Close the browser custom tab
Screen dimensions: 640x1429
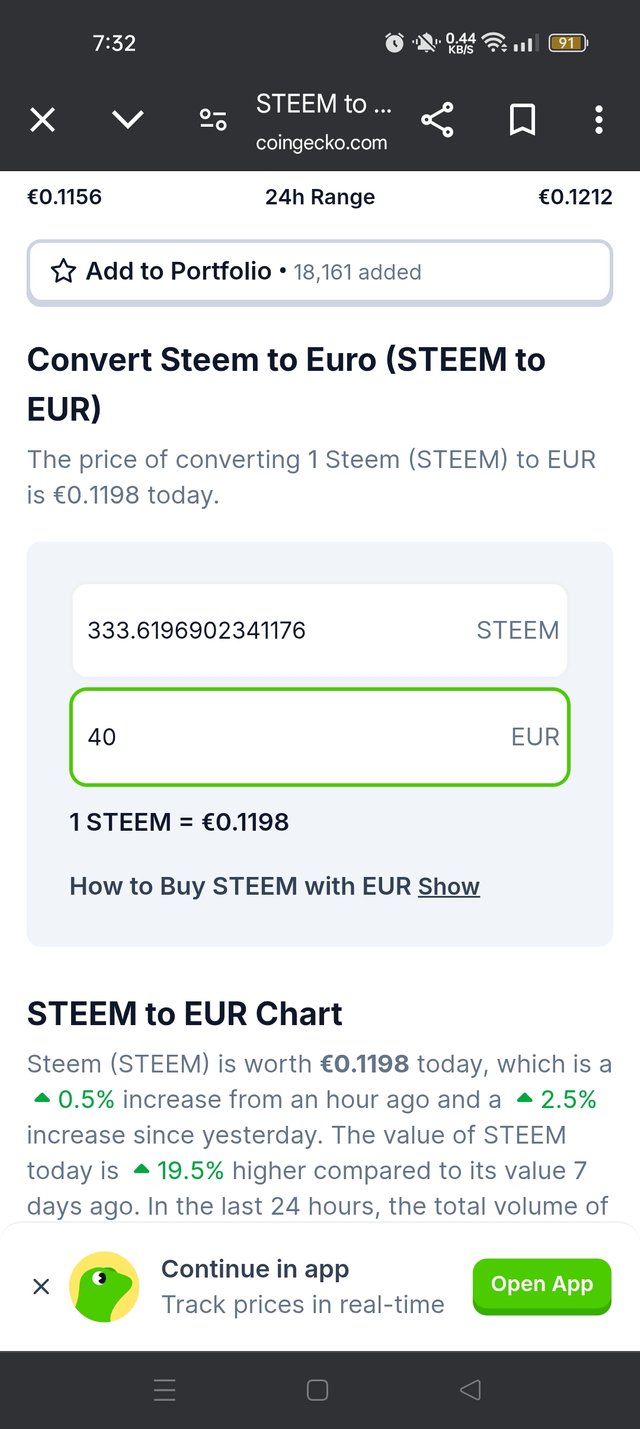click(x=42, y=121)
